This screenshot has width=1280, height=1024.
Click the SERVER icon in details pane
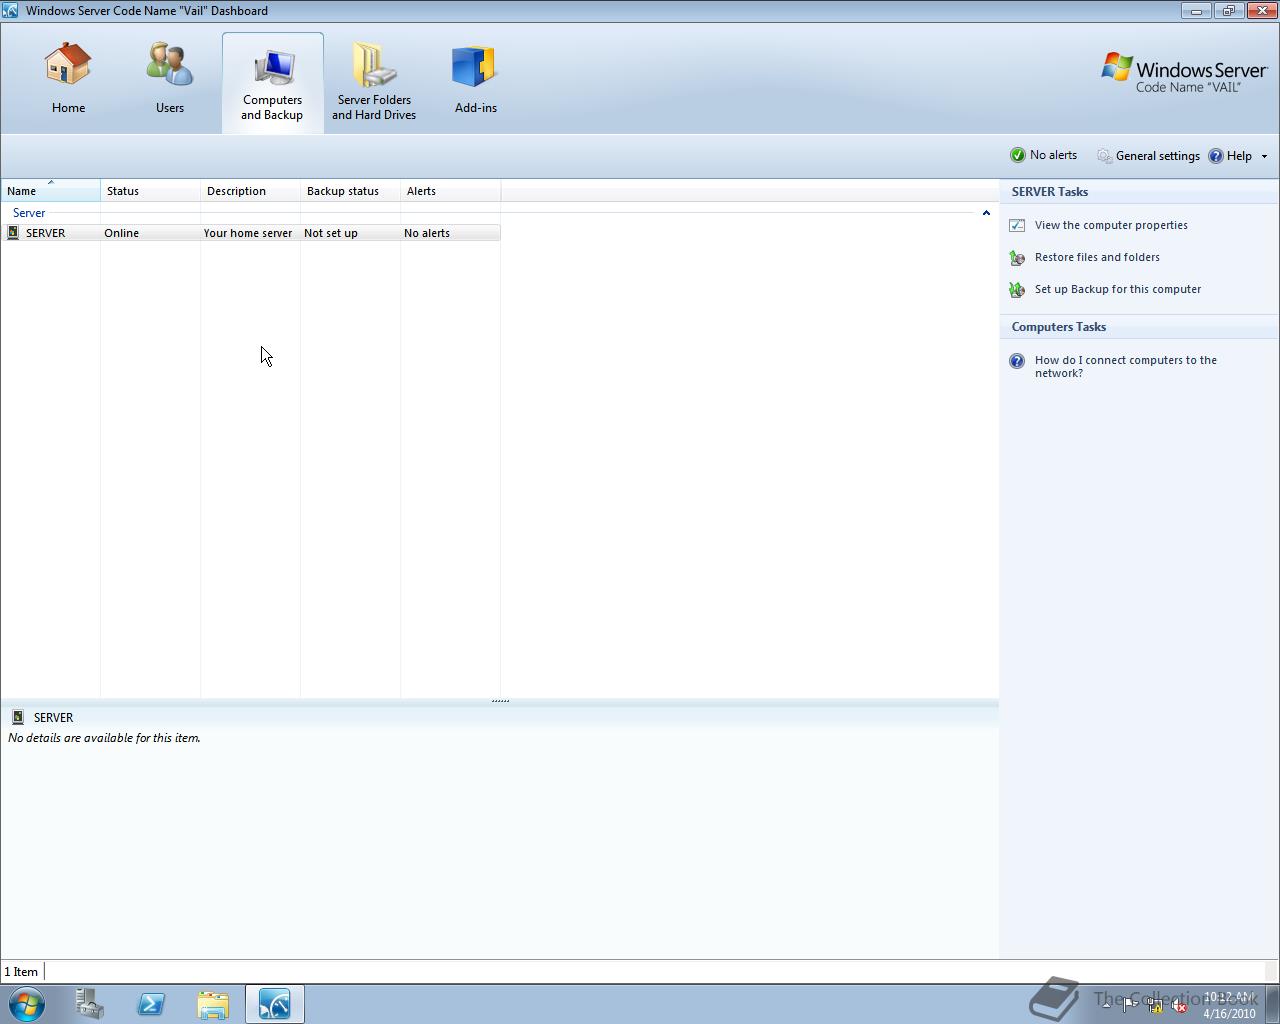pyautogui.click(x=18, y=717)
